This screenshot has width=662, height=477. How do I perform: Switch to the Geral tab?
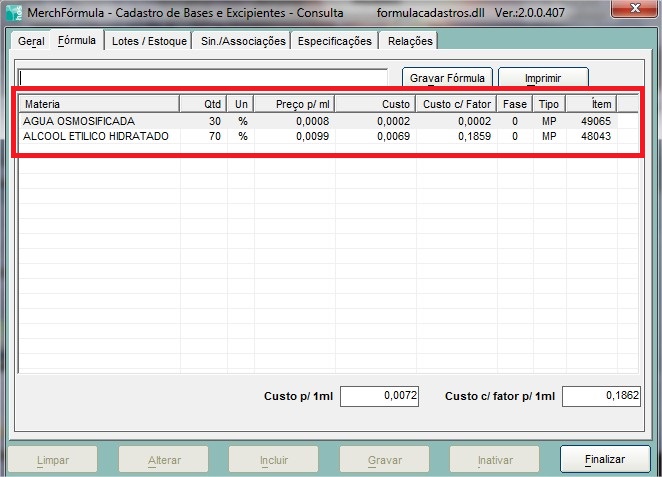[31, 41]
